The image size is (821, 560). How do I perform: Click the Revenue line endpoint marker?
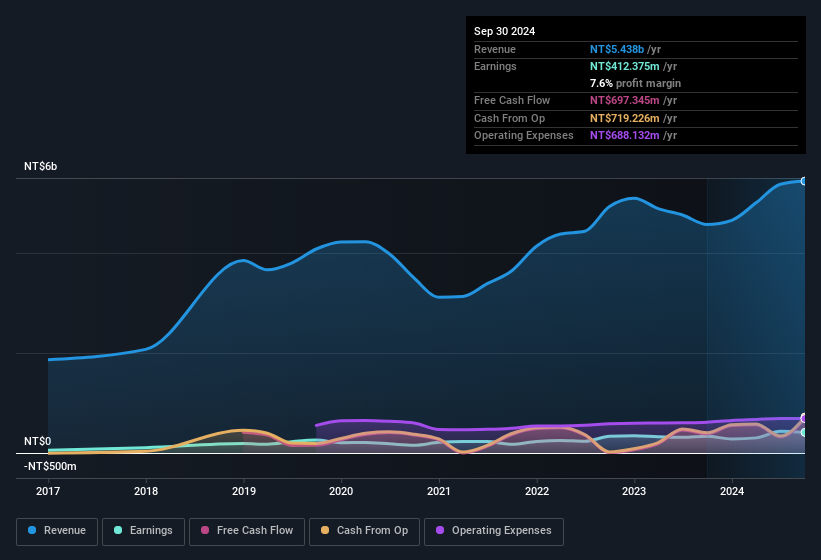click(x=804, y=181)
